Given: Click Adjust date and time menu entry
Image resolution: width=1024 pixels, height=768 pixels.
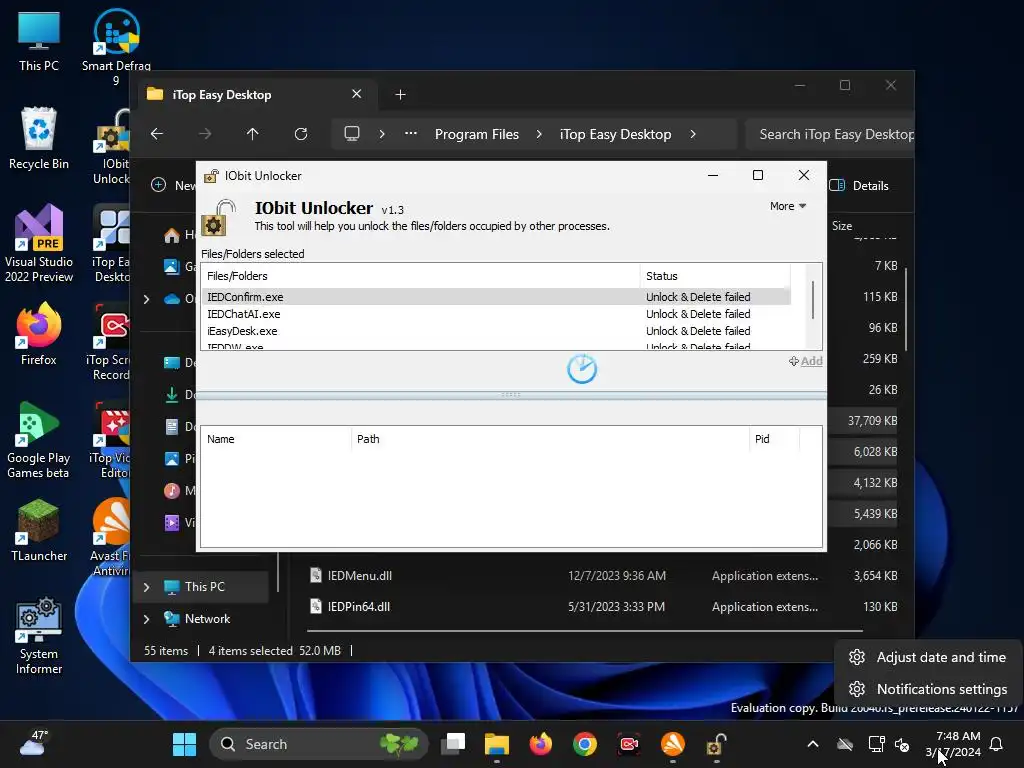Looking at the screenshot, I should [929, 657].
